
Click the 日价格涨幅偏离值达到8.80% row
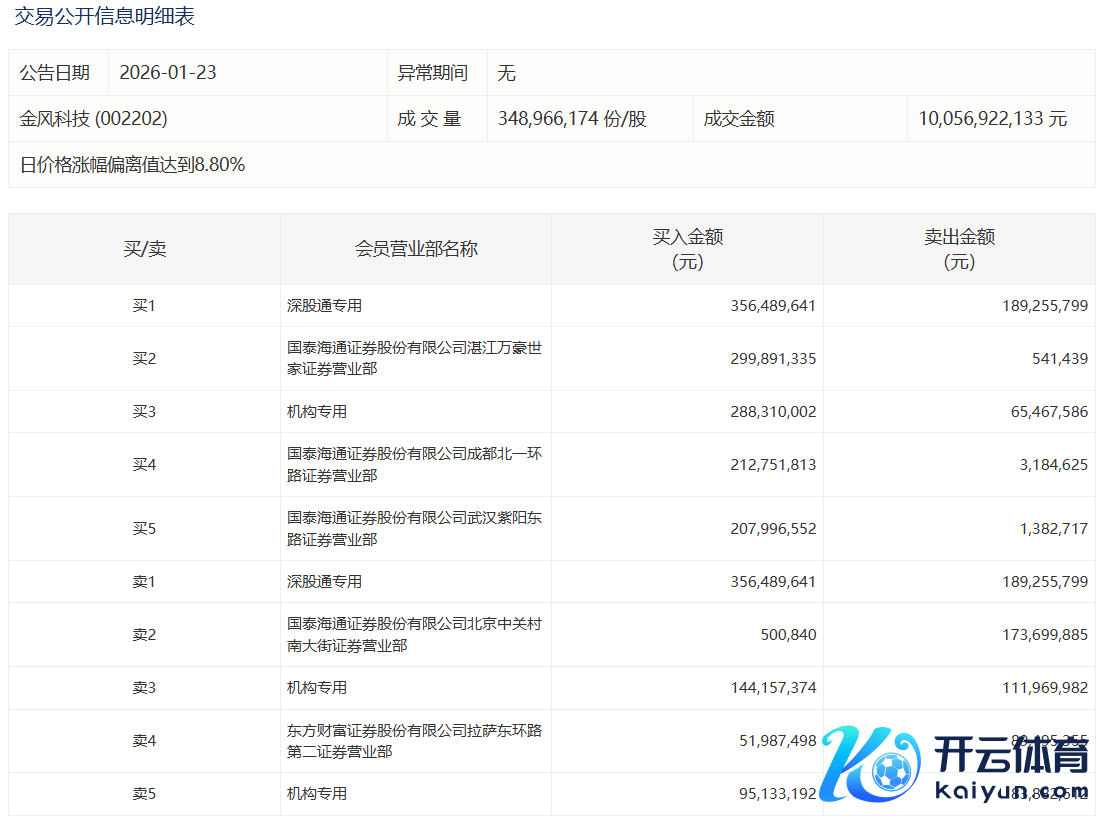[x=132, y=165]
